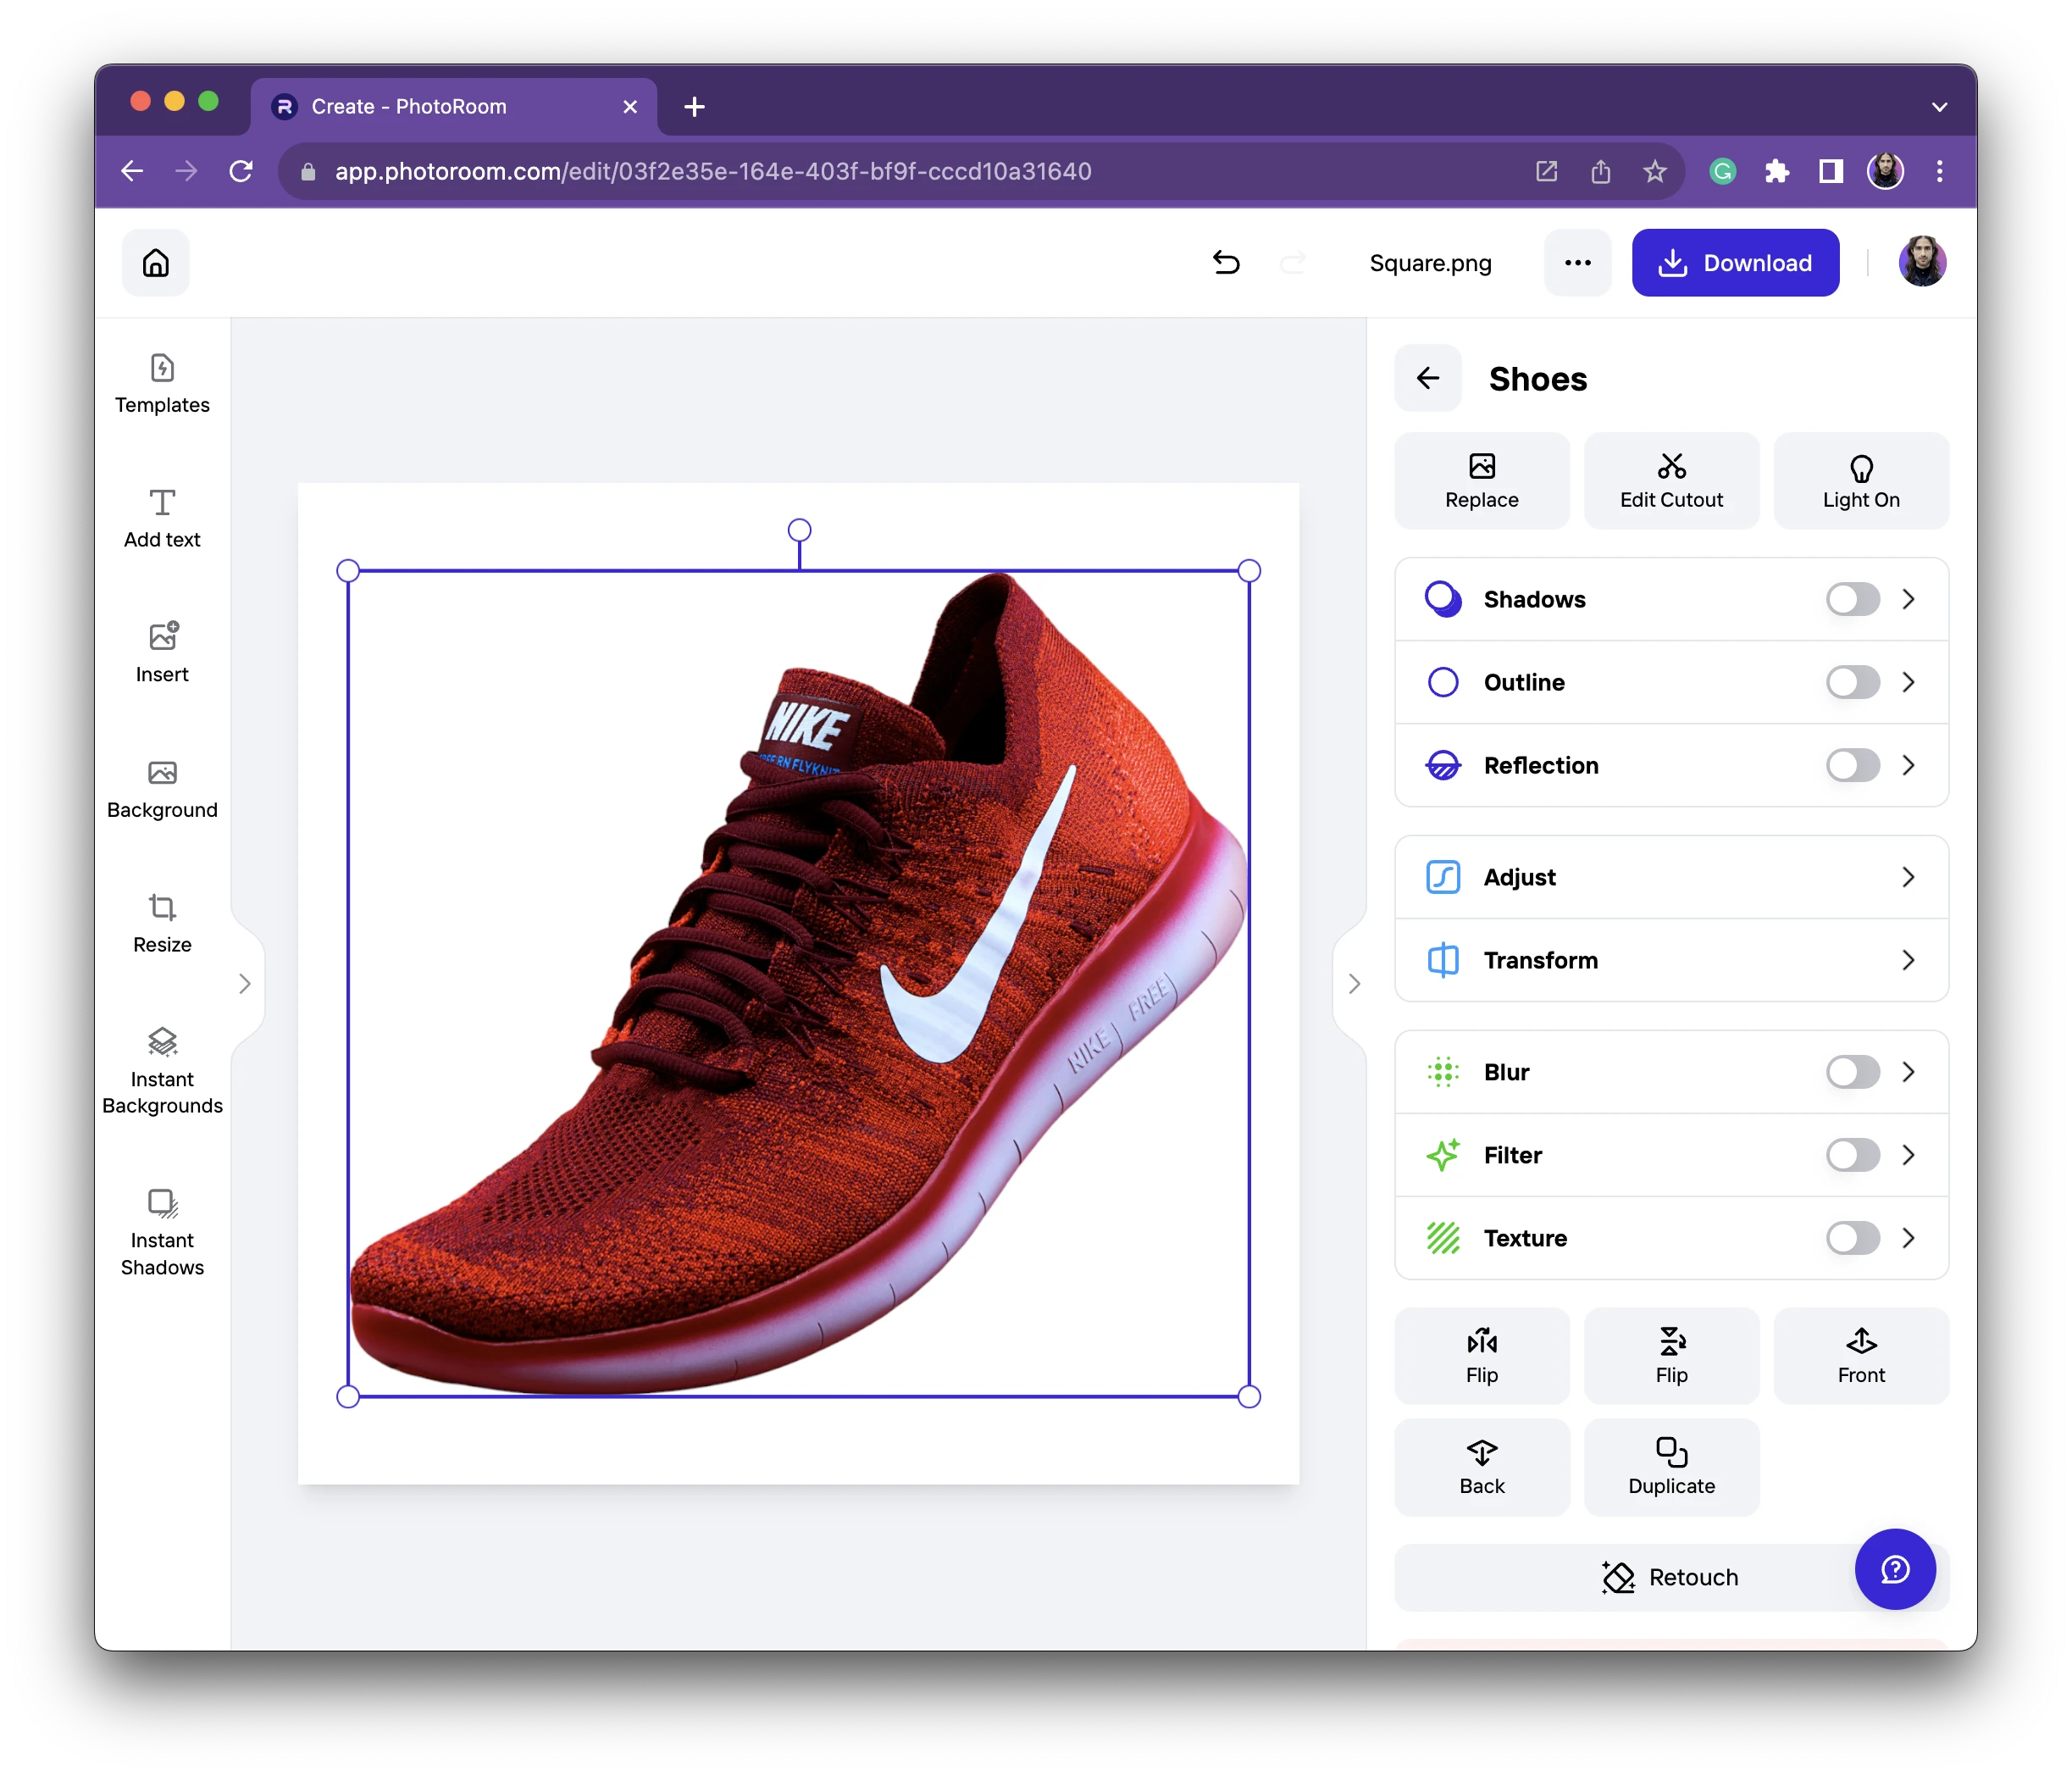Select the Resize tool
This screenshot has height=1776, width=2072.
click(x=162, y=924)
